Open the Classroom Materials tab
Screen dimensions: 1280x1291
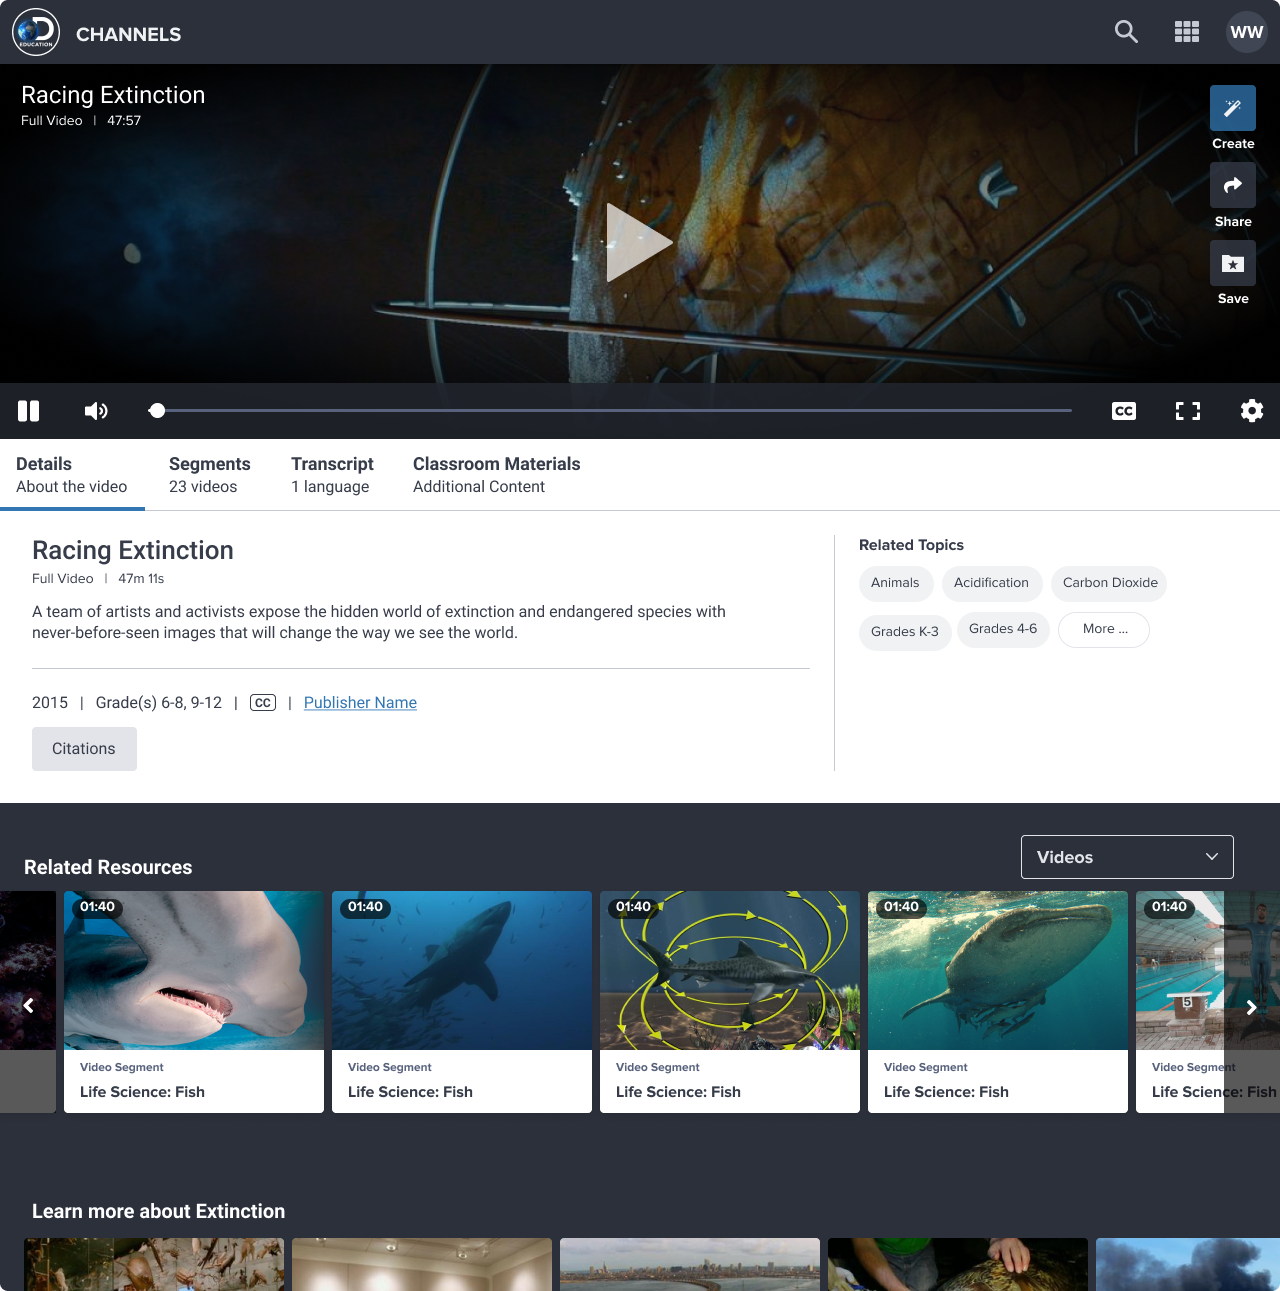click(x=496, y=474)
